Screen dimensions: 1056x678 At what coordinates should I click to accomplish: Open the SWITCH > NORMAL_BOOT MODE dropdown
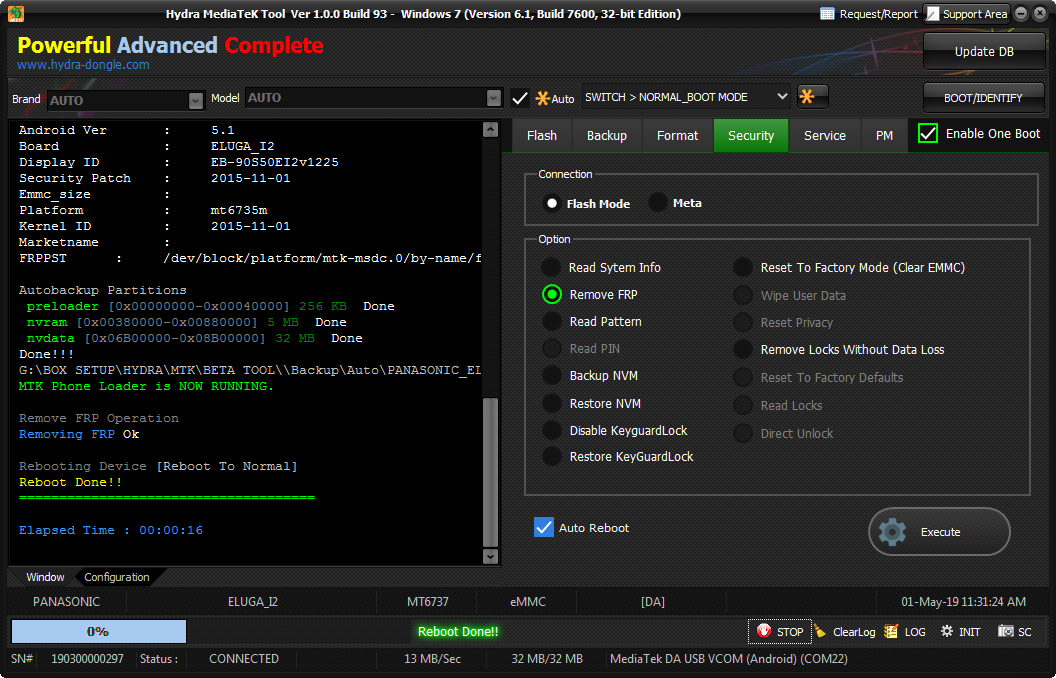click(686, 97)
